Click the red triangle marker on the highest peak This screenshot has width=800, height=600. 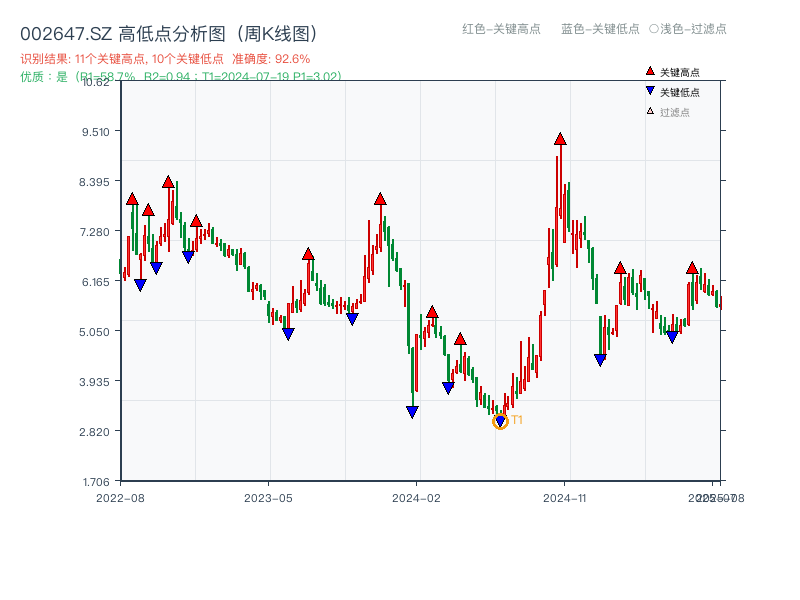click(x=558, y=139)
